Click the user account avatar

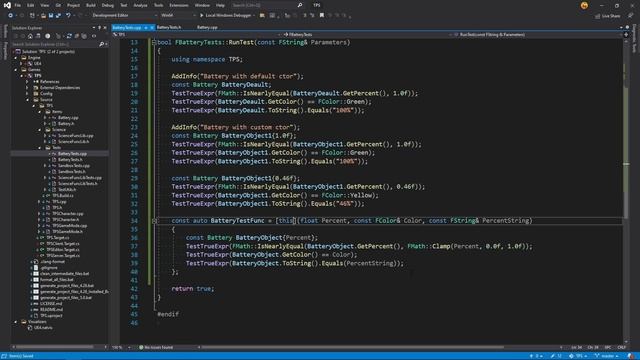(x=584, y=5)
